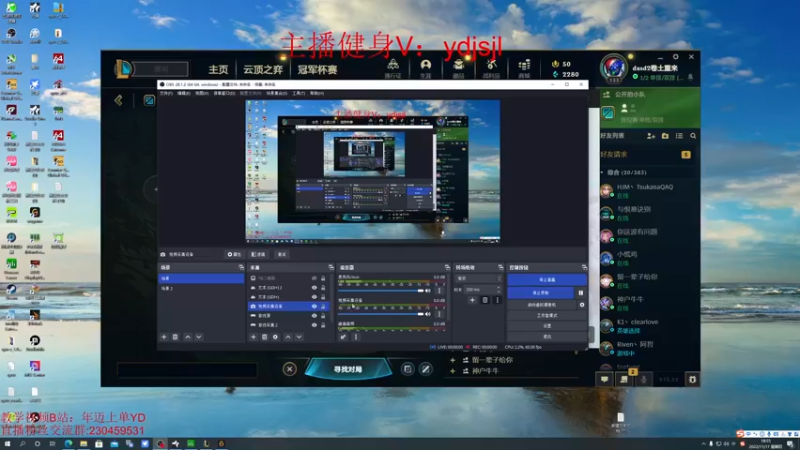Switch to 冠军杯赛 tab in League client
Image resolution: width=800 pixels, height=450 pixels.
coord(317,69)
